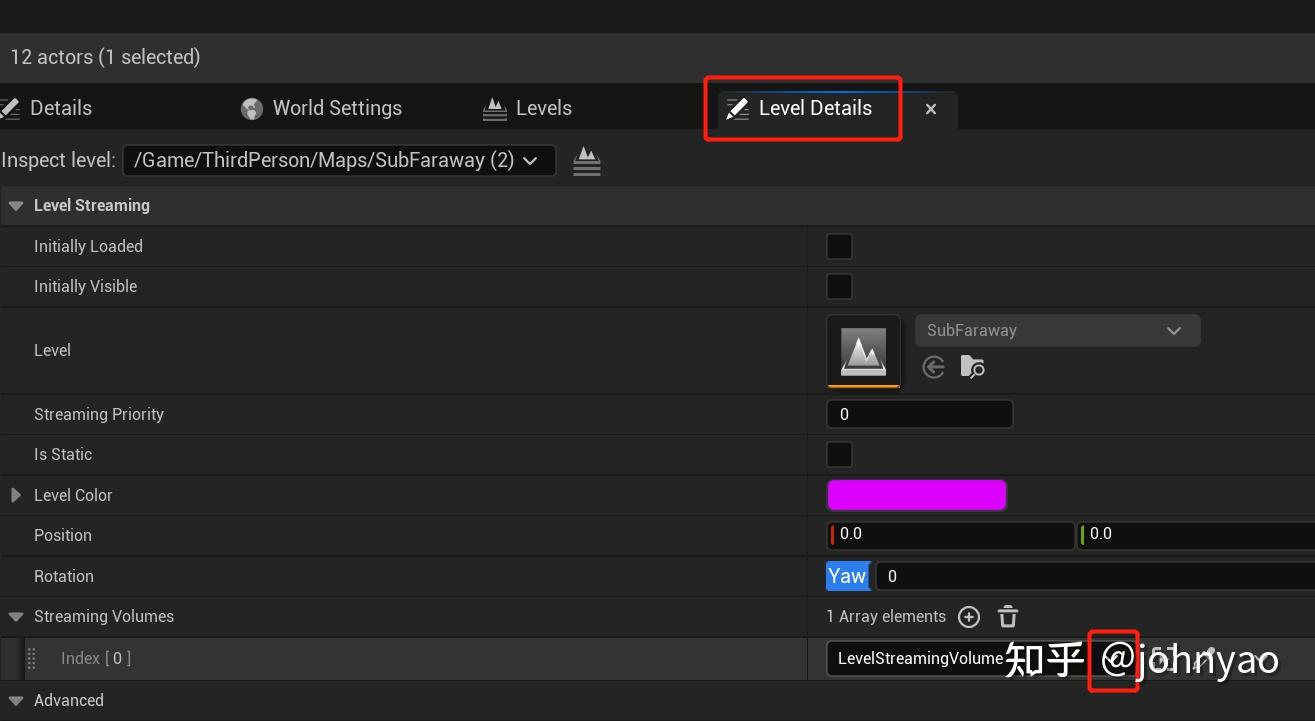Browse to SubFaraway in Content Browser icon
1315x721 pixels.
point(972,367)
